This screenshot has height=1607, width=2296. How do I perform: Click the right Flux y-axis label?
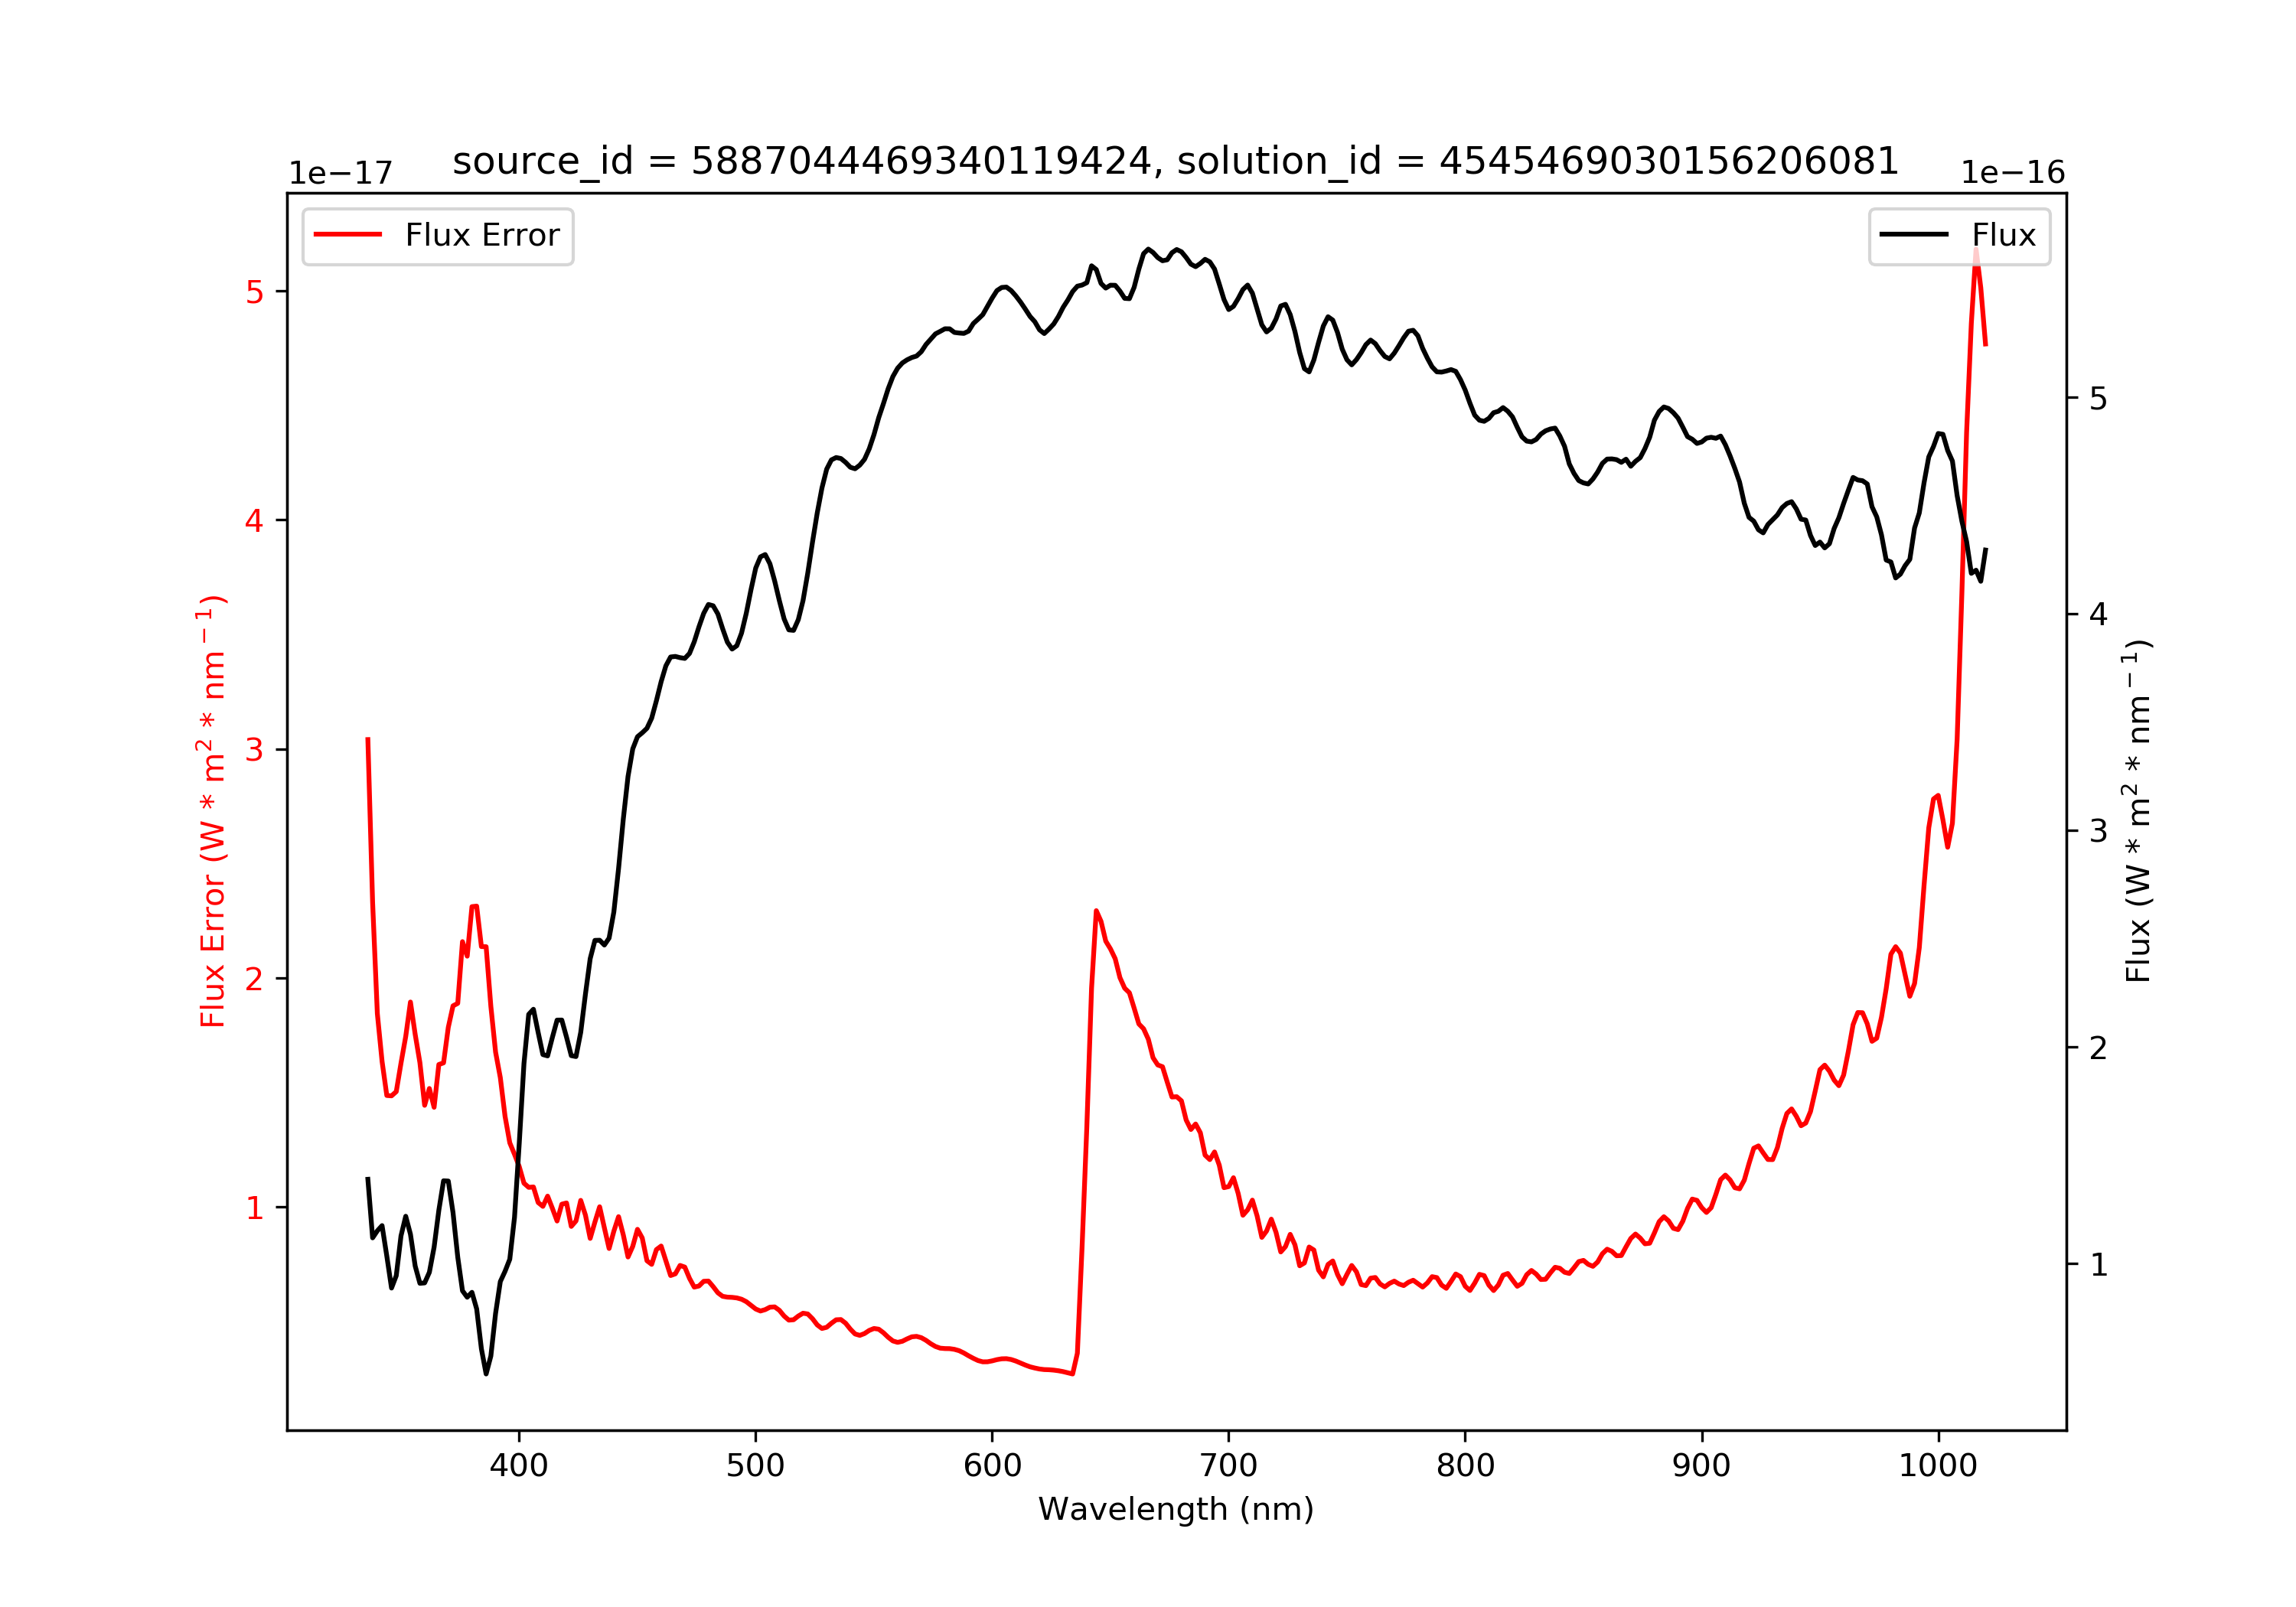(x=2137, y=811)
